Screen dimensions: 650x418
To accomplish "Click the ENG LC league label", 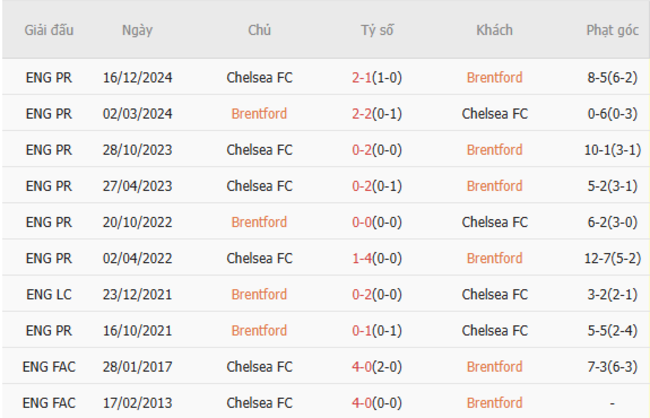I will 49,294.
